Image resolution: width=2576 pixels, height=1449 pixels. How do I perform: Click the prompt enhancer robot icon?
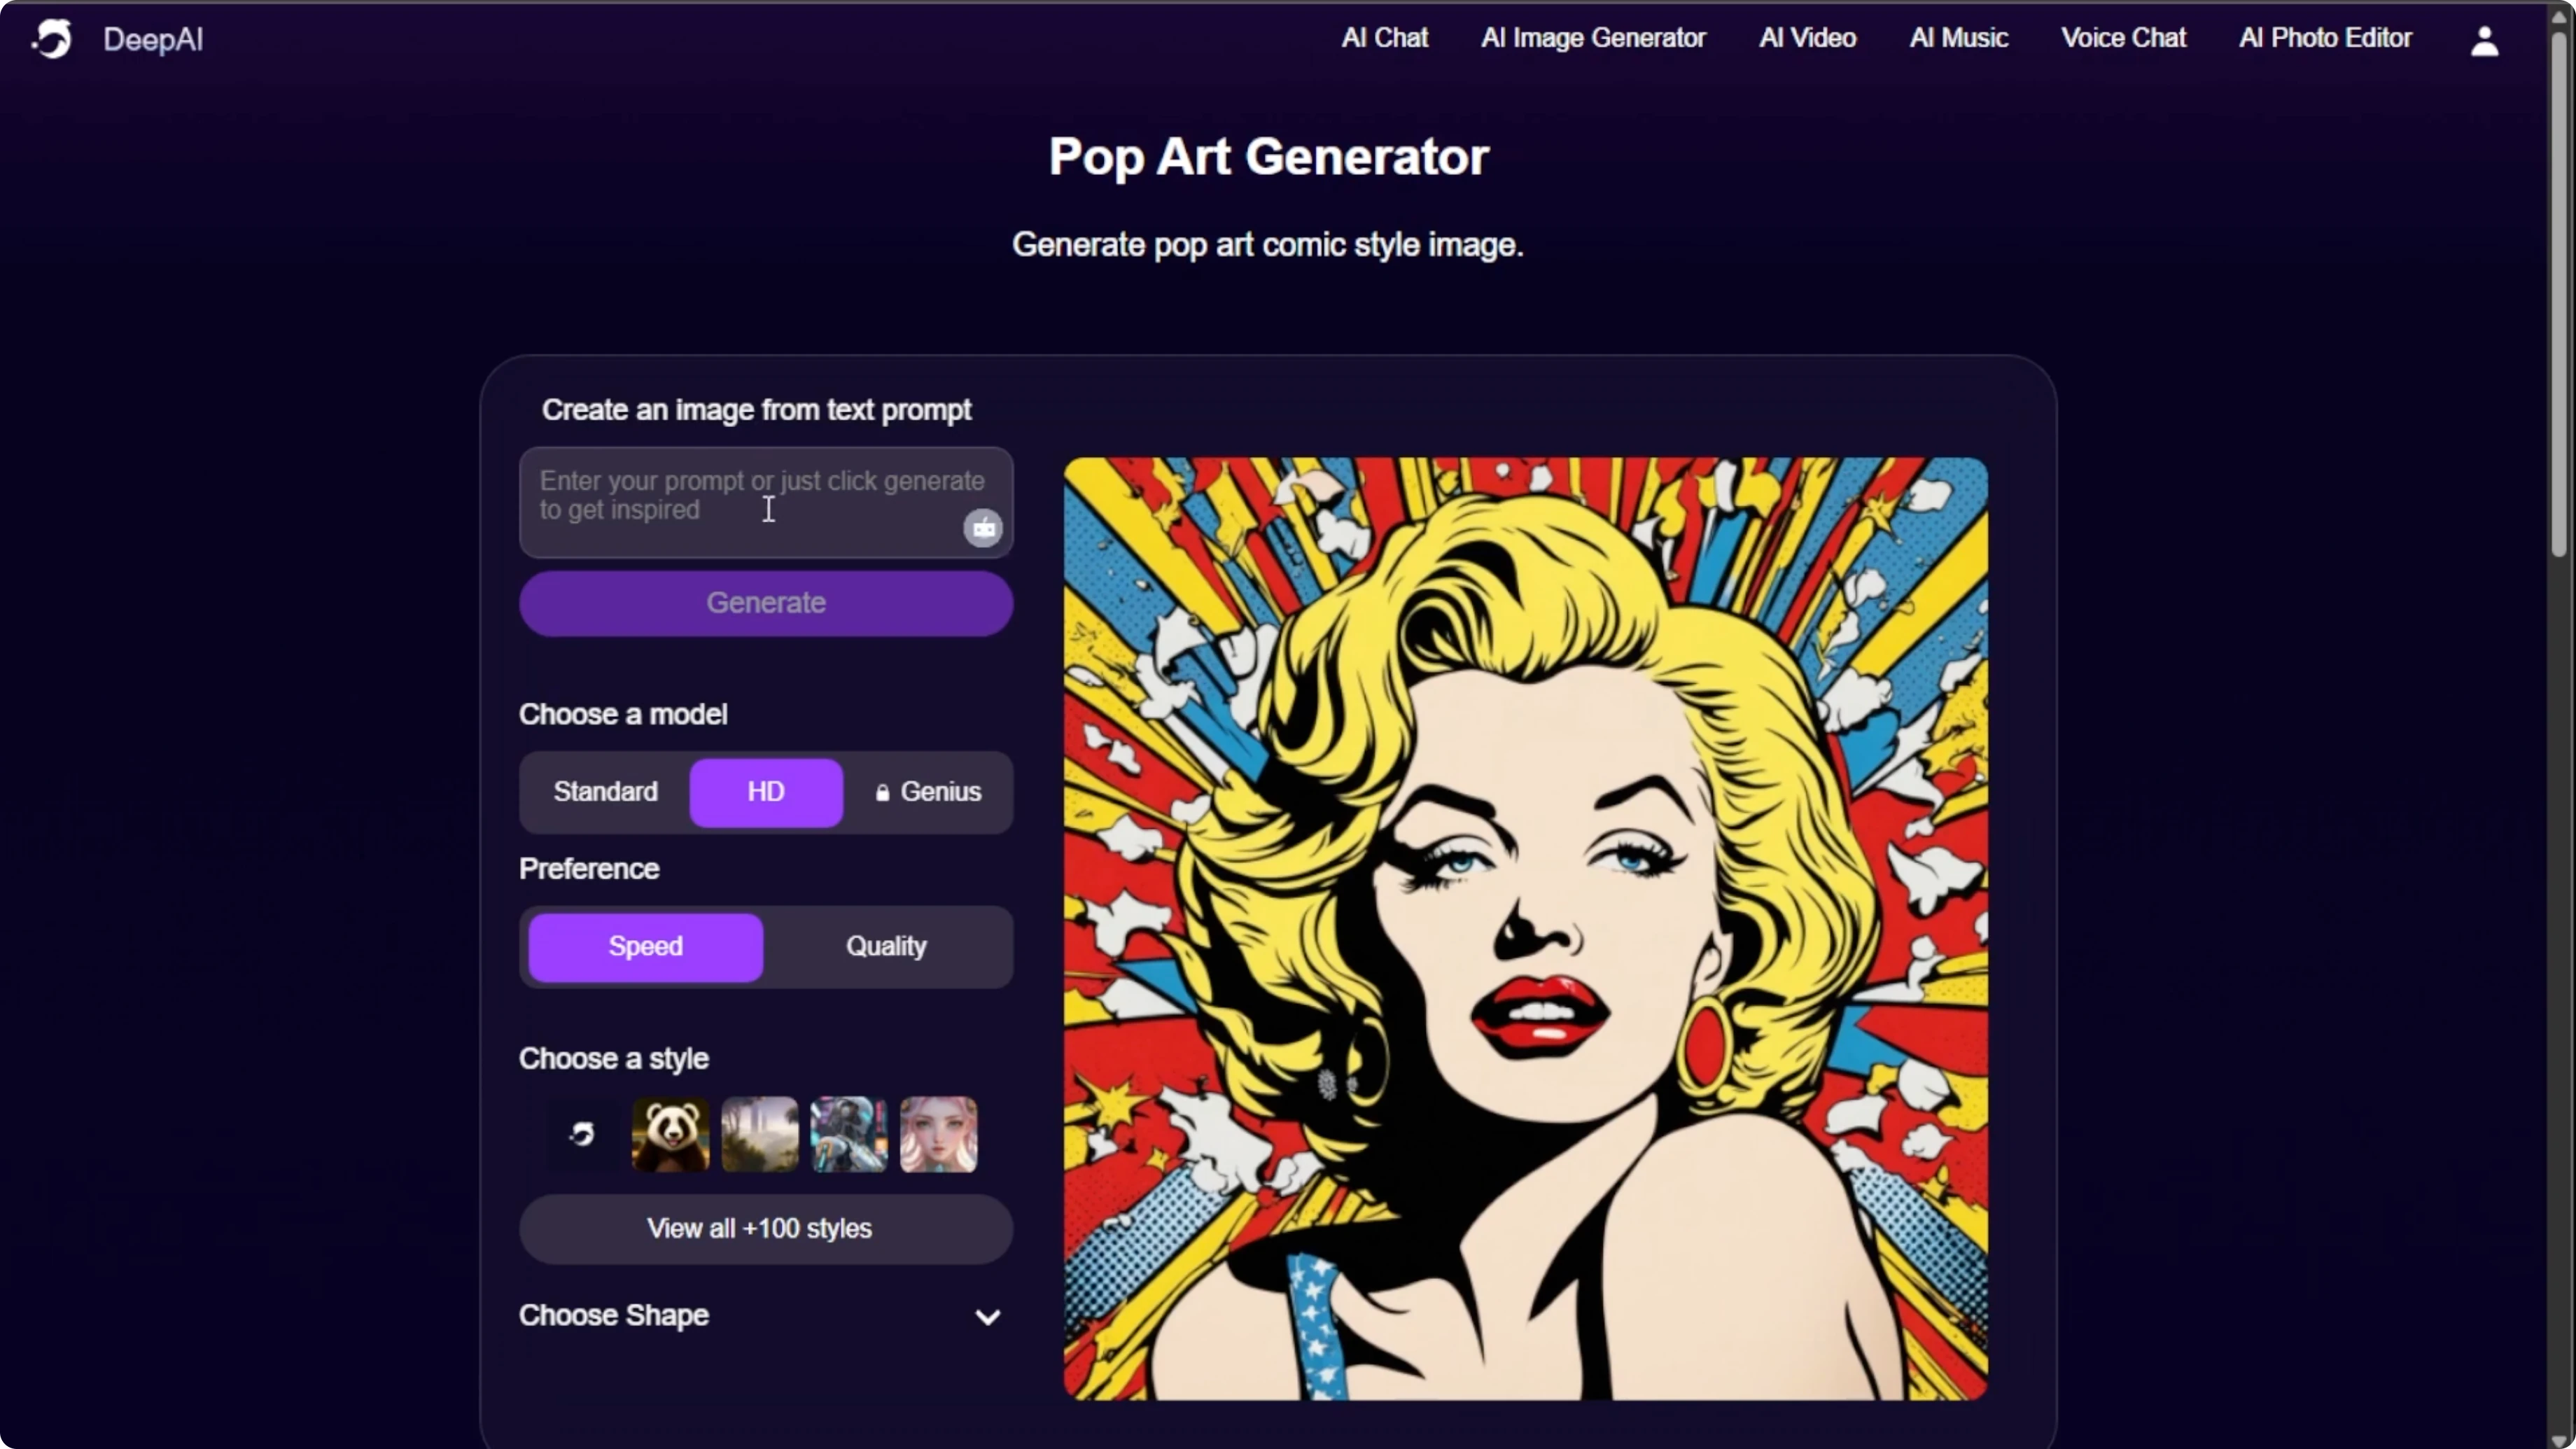tap(983, 527)
